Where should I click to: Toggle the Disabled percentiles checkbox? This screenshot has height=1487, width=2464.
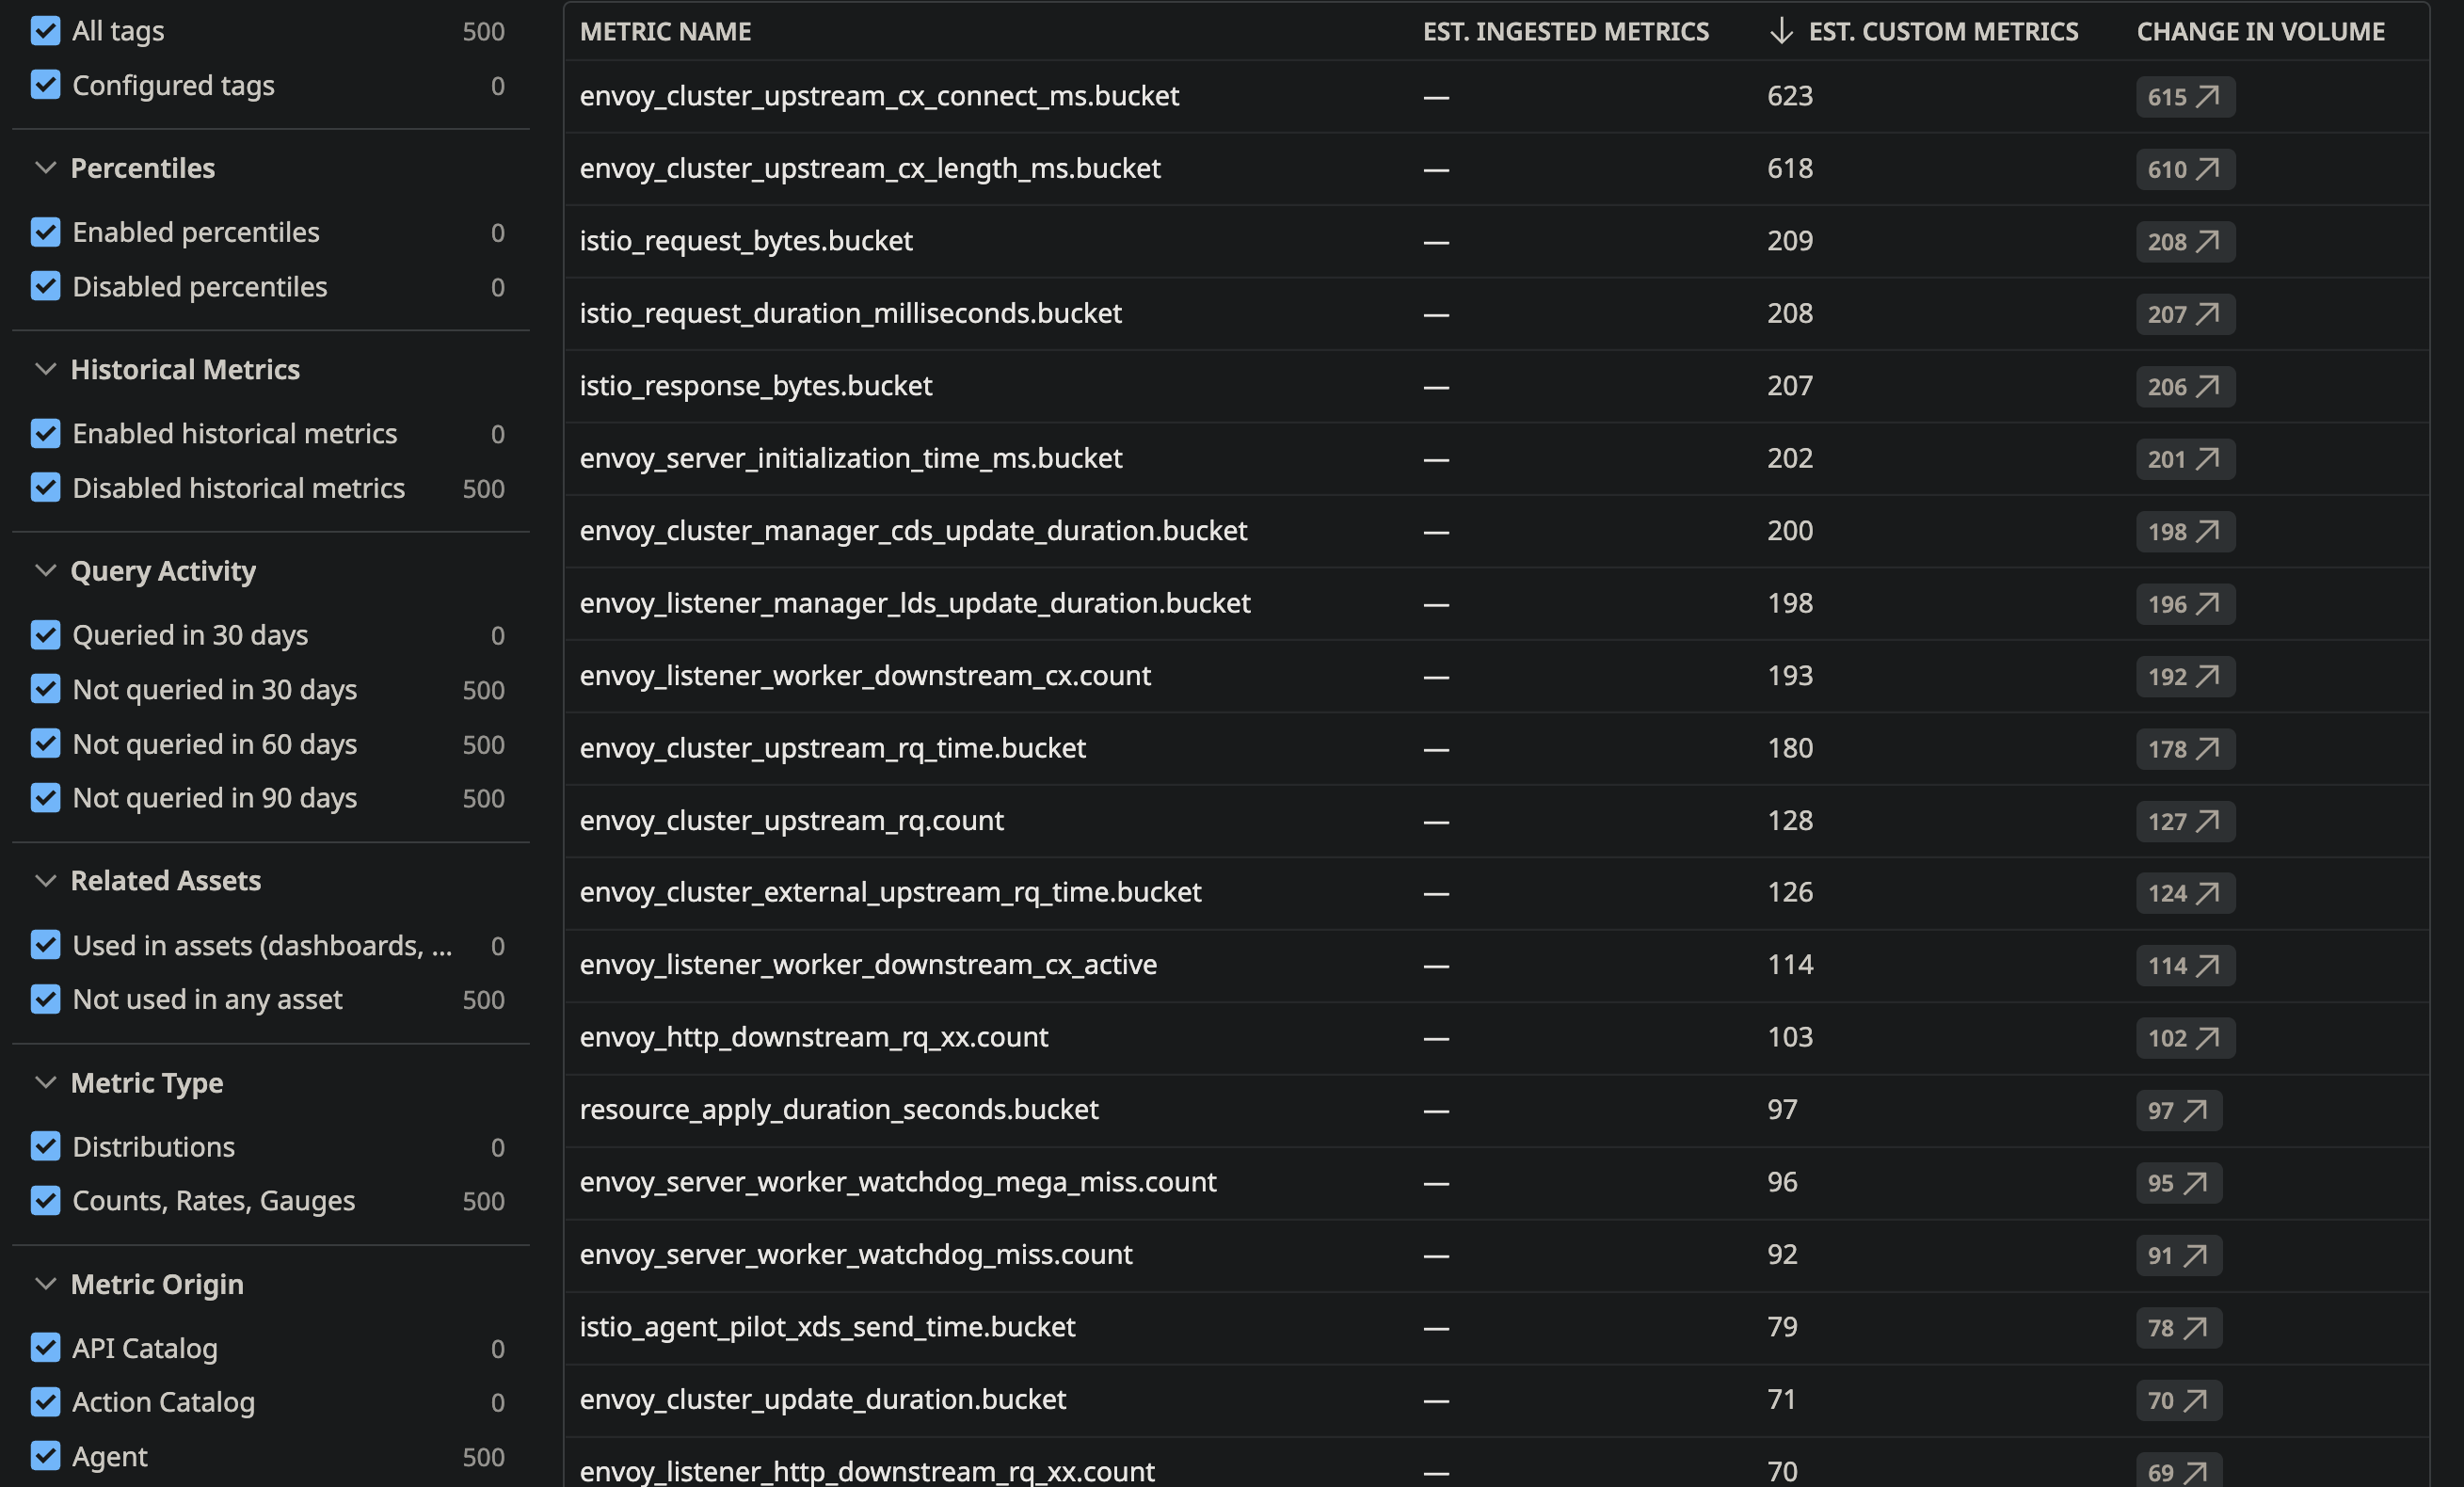(45, 287)
